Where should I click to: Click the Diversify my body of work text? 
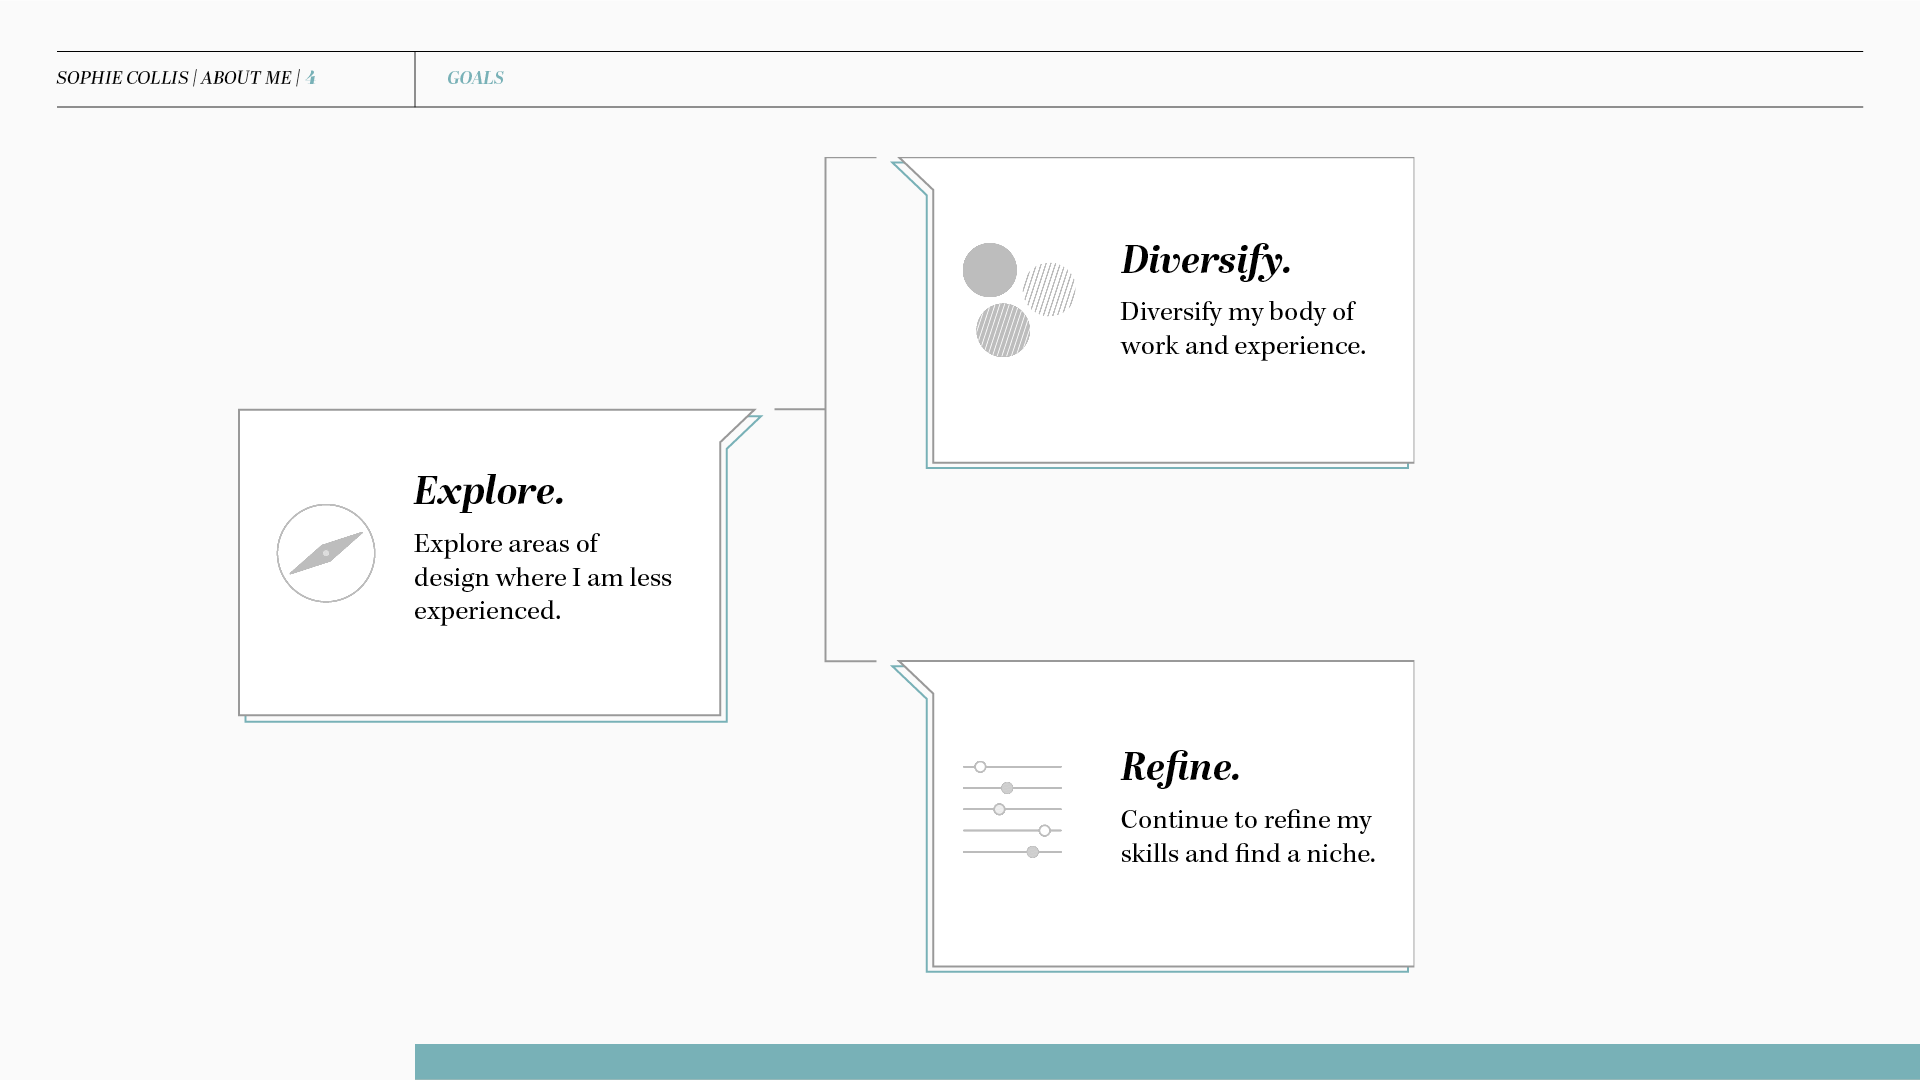pyautogui.click(x=1242, y=328)
